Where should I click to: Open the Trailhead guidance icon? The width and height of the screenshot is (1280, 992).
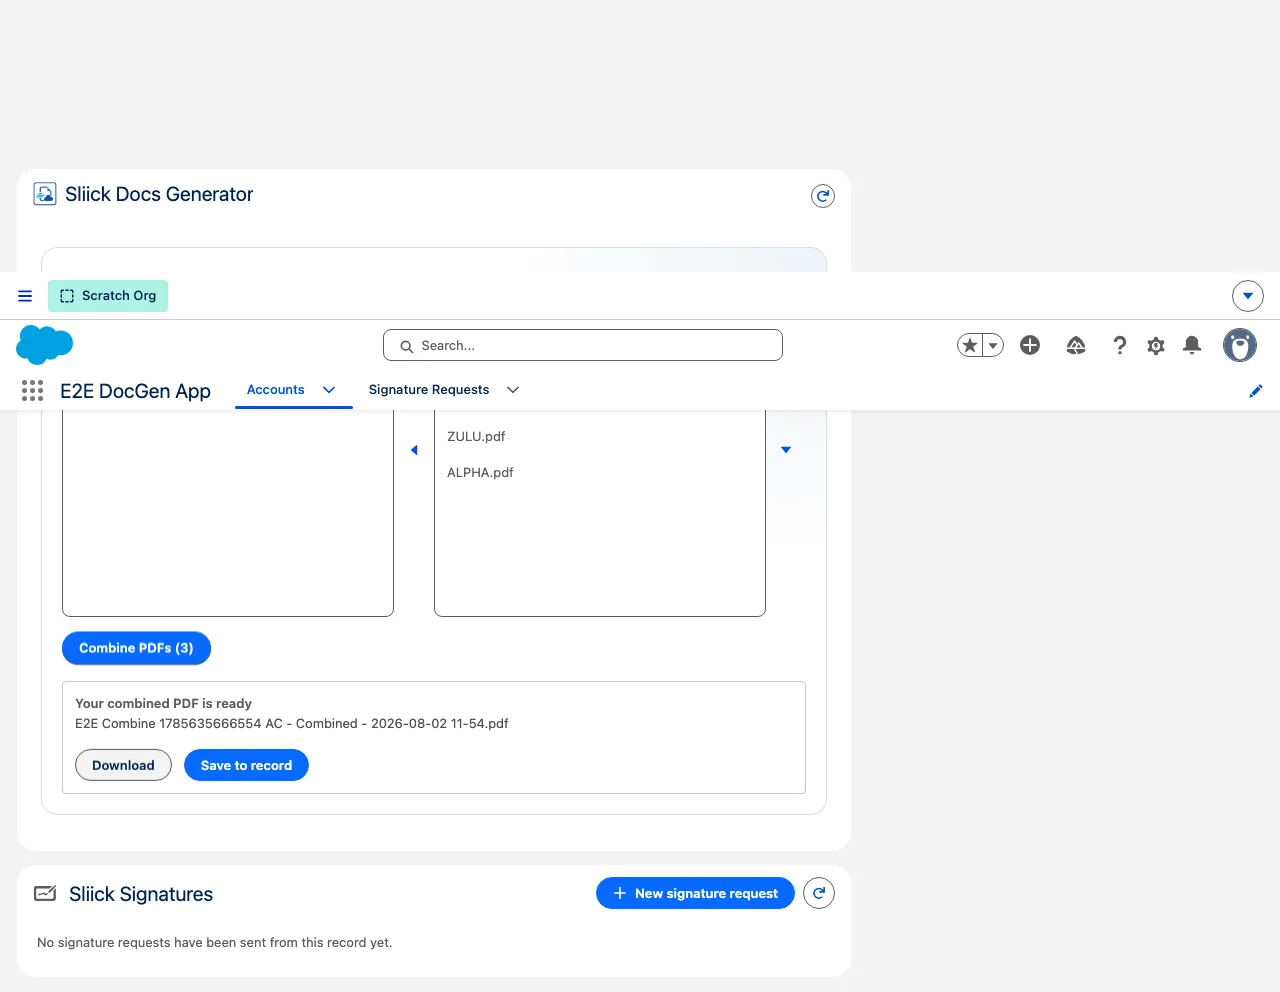[x=1076, y=345]
